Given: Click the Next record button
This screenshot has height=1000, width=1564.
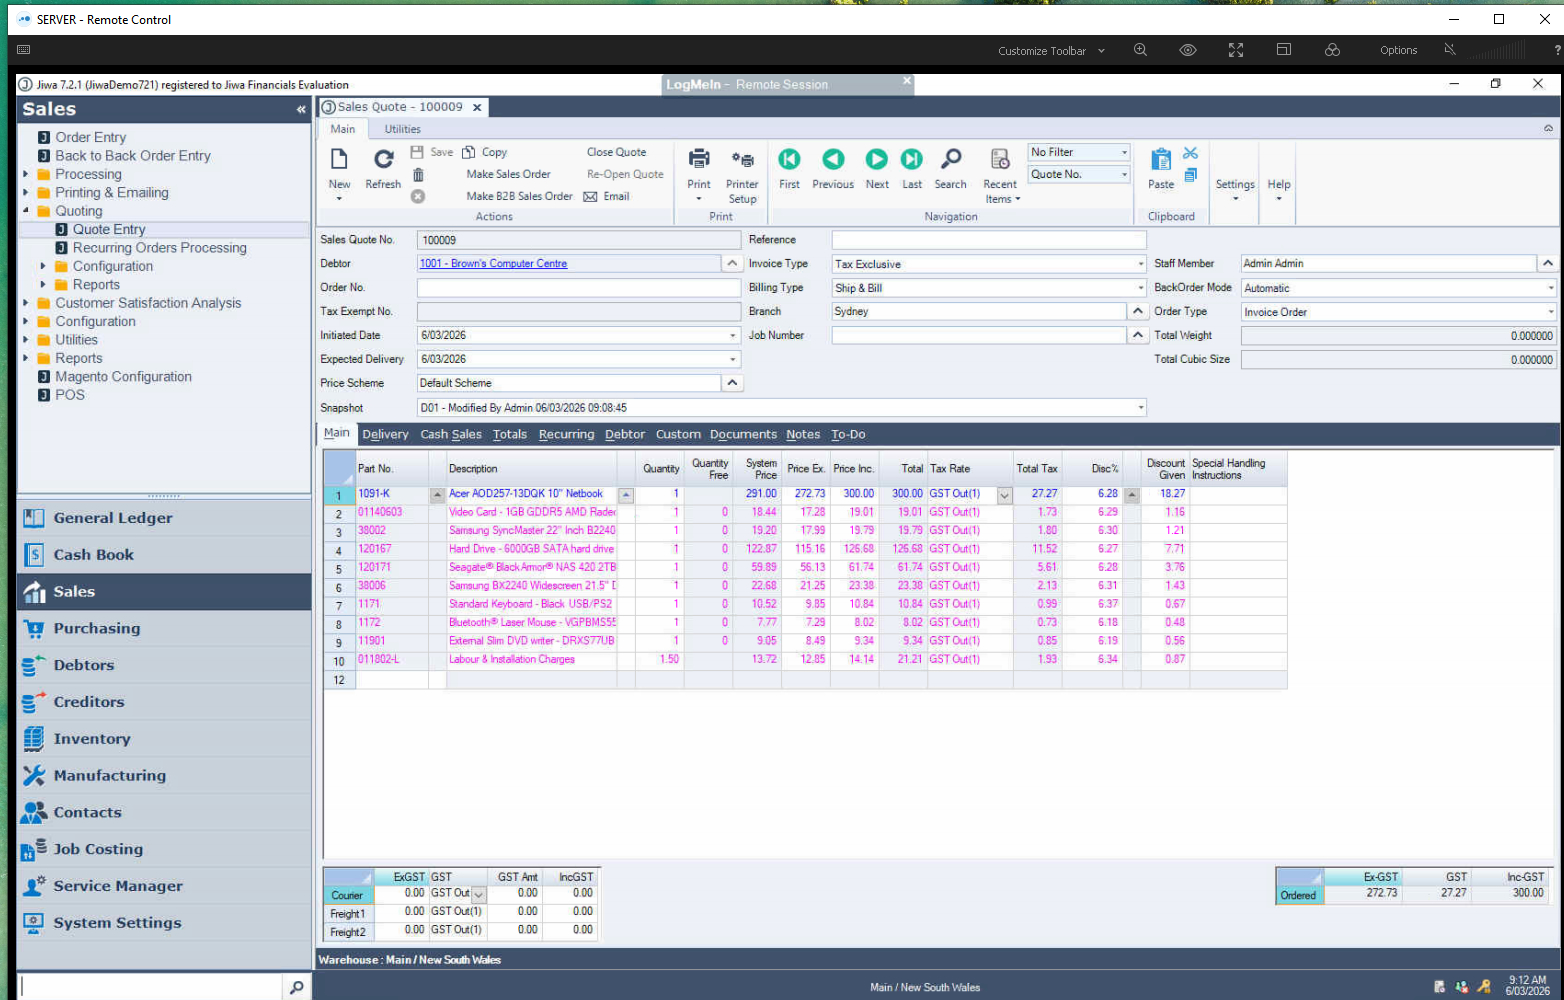Looking at the screenshot, I should (876, 160).
